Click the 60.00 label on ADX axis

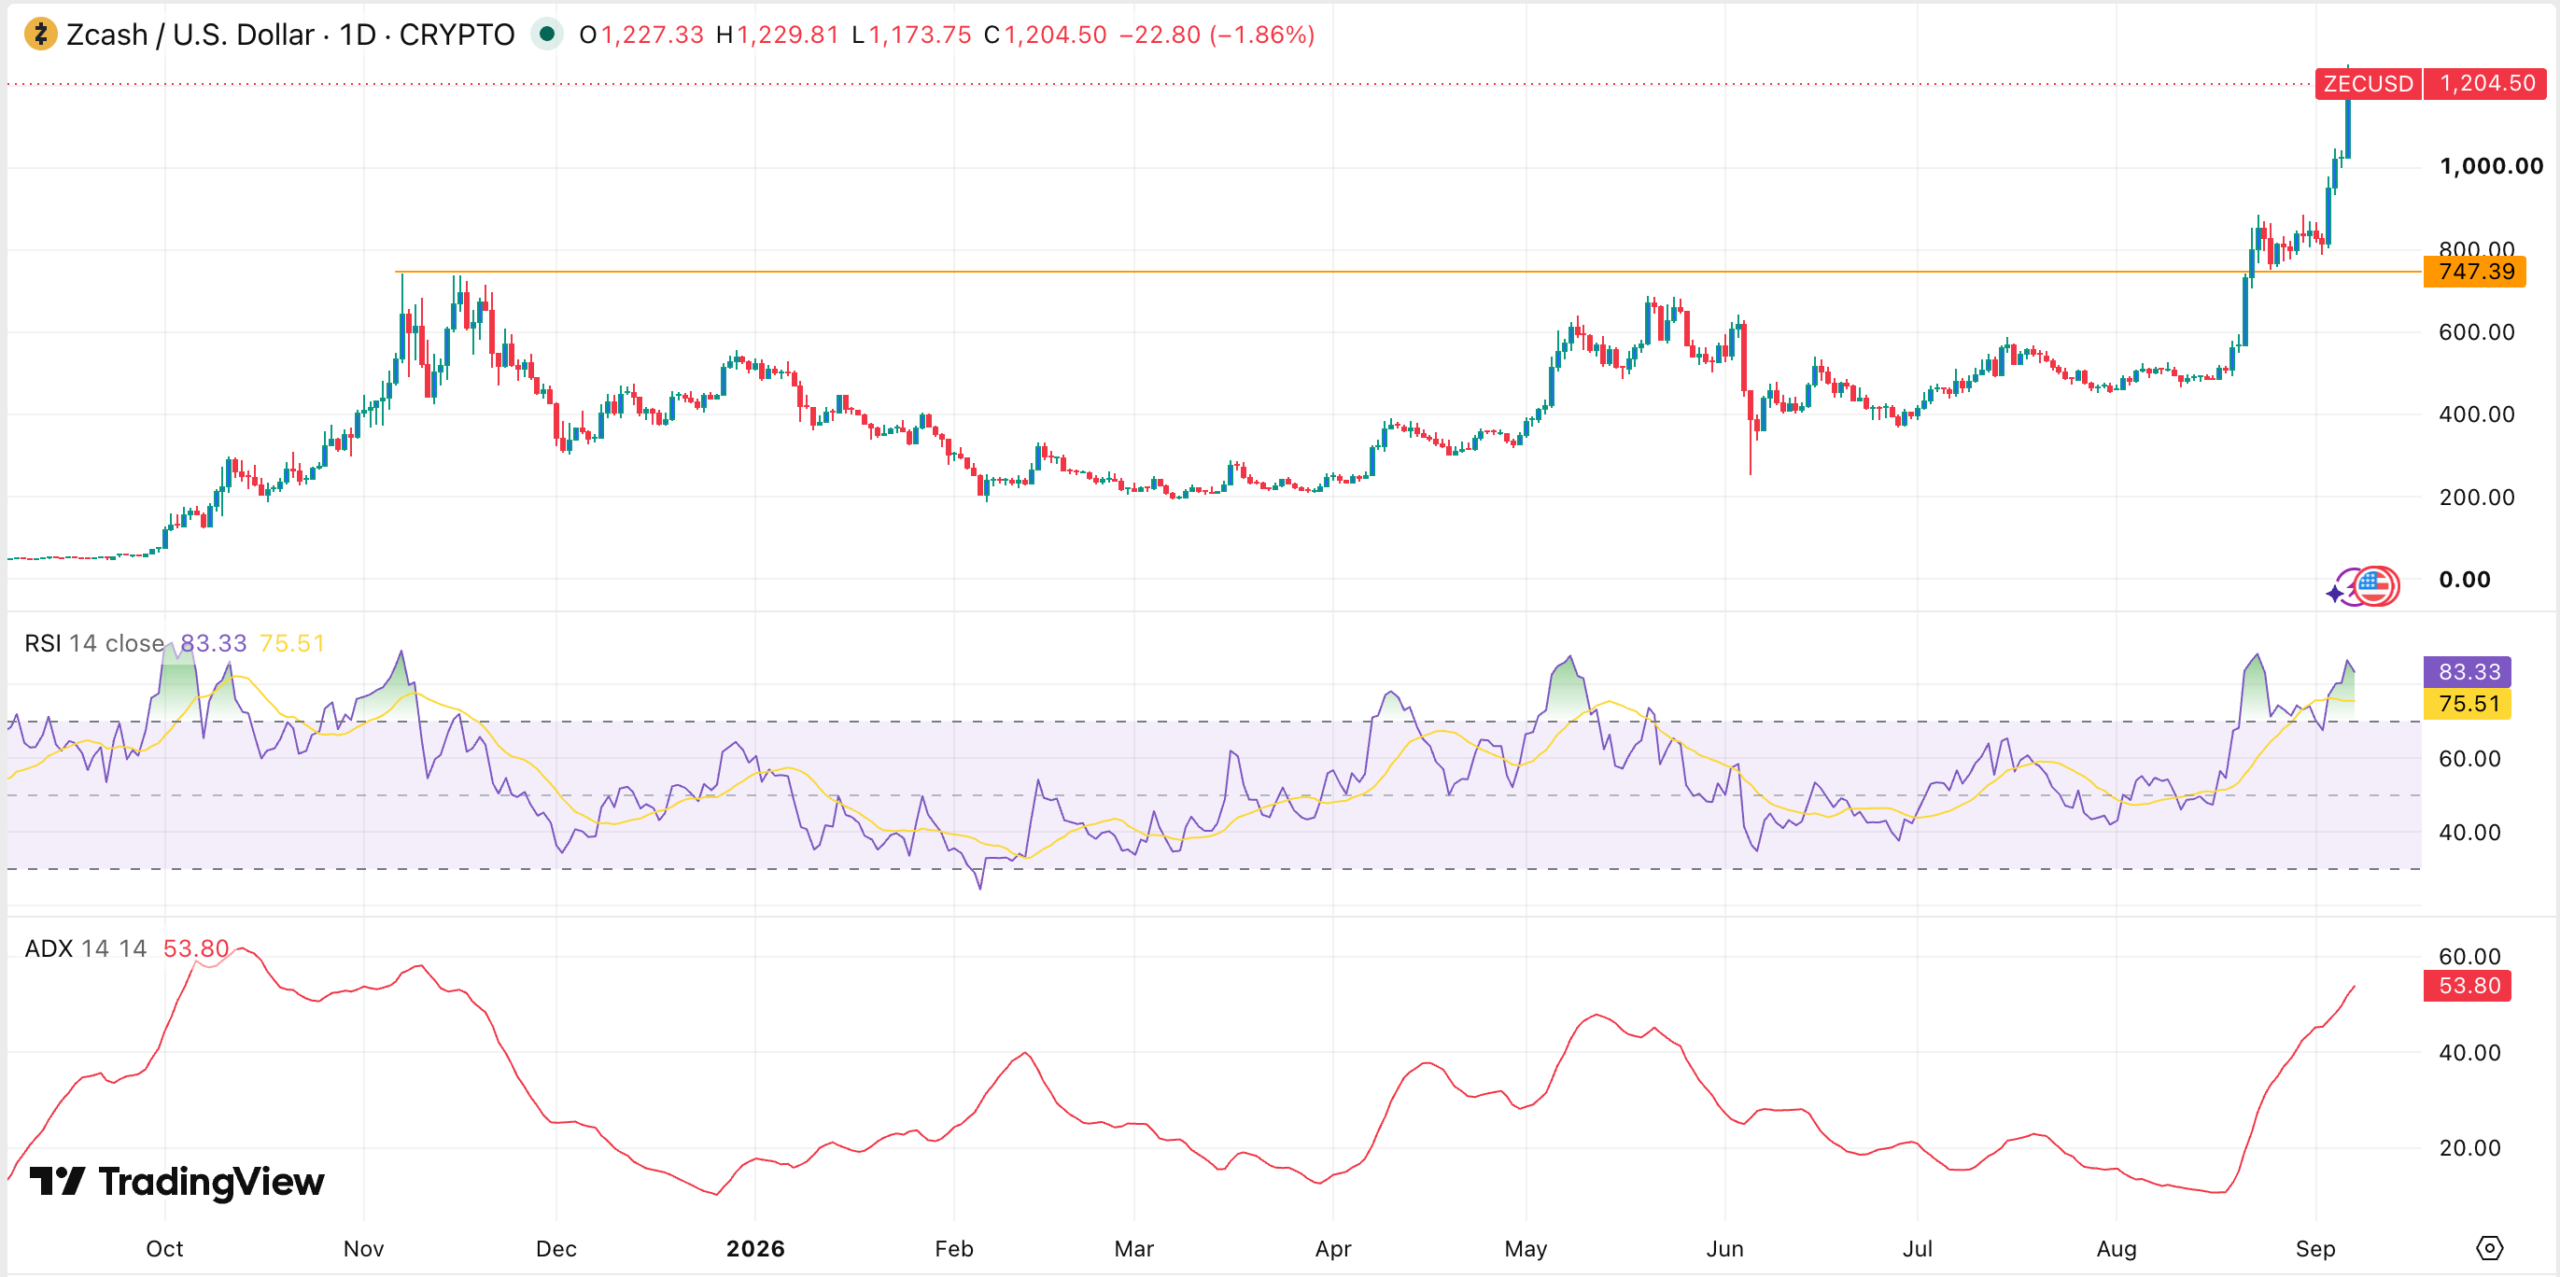point(2469,957)
